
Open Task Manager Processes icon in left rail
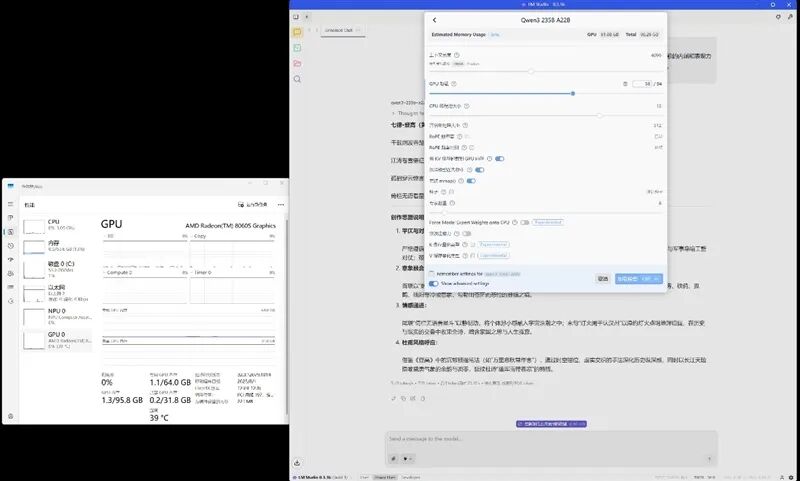point(11,218)
